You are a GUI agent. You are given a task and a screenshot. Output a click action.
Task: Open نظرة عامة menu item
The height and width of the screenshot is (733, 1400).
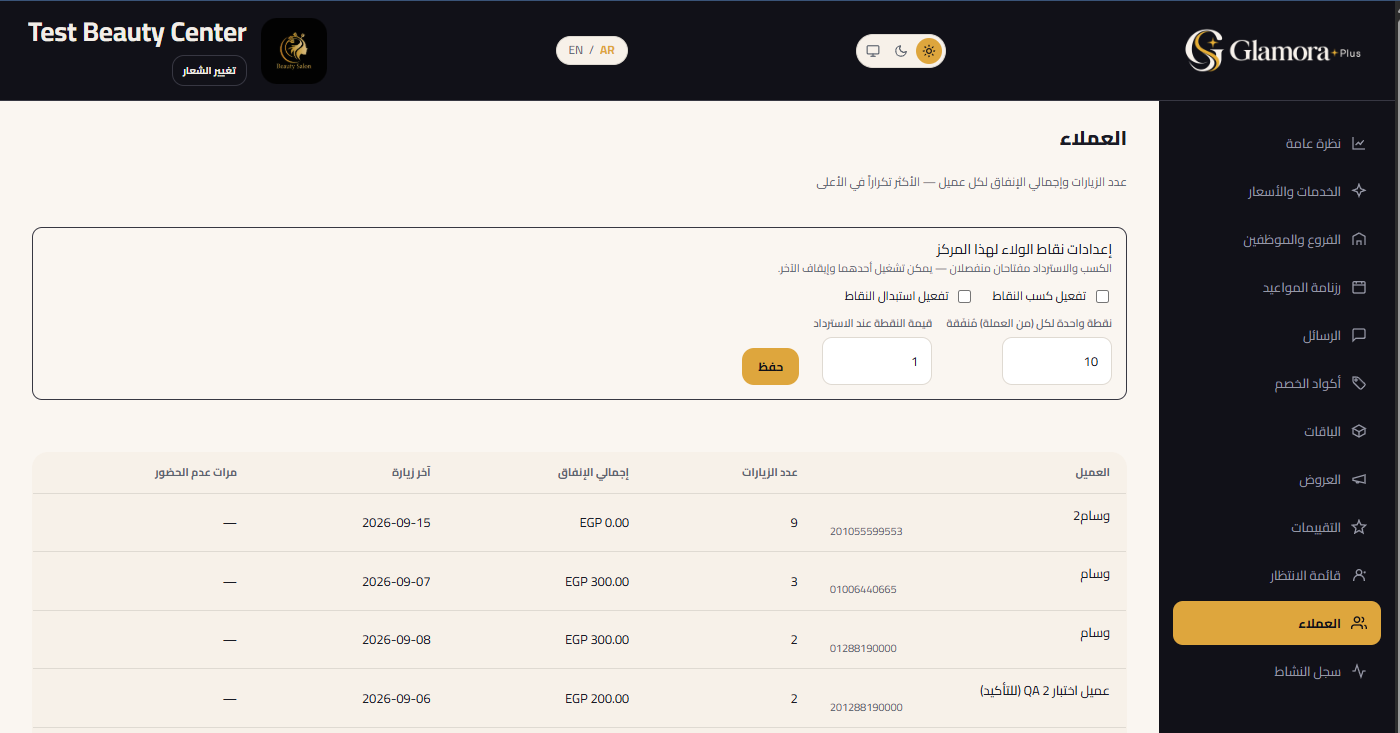coord(1276,144)
